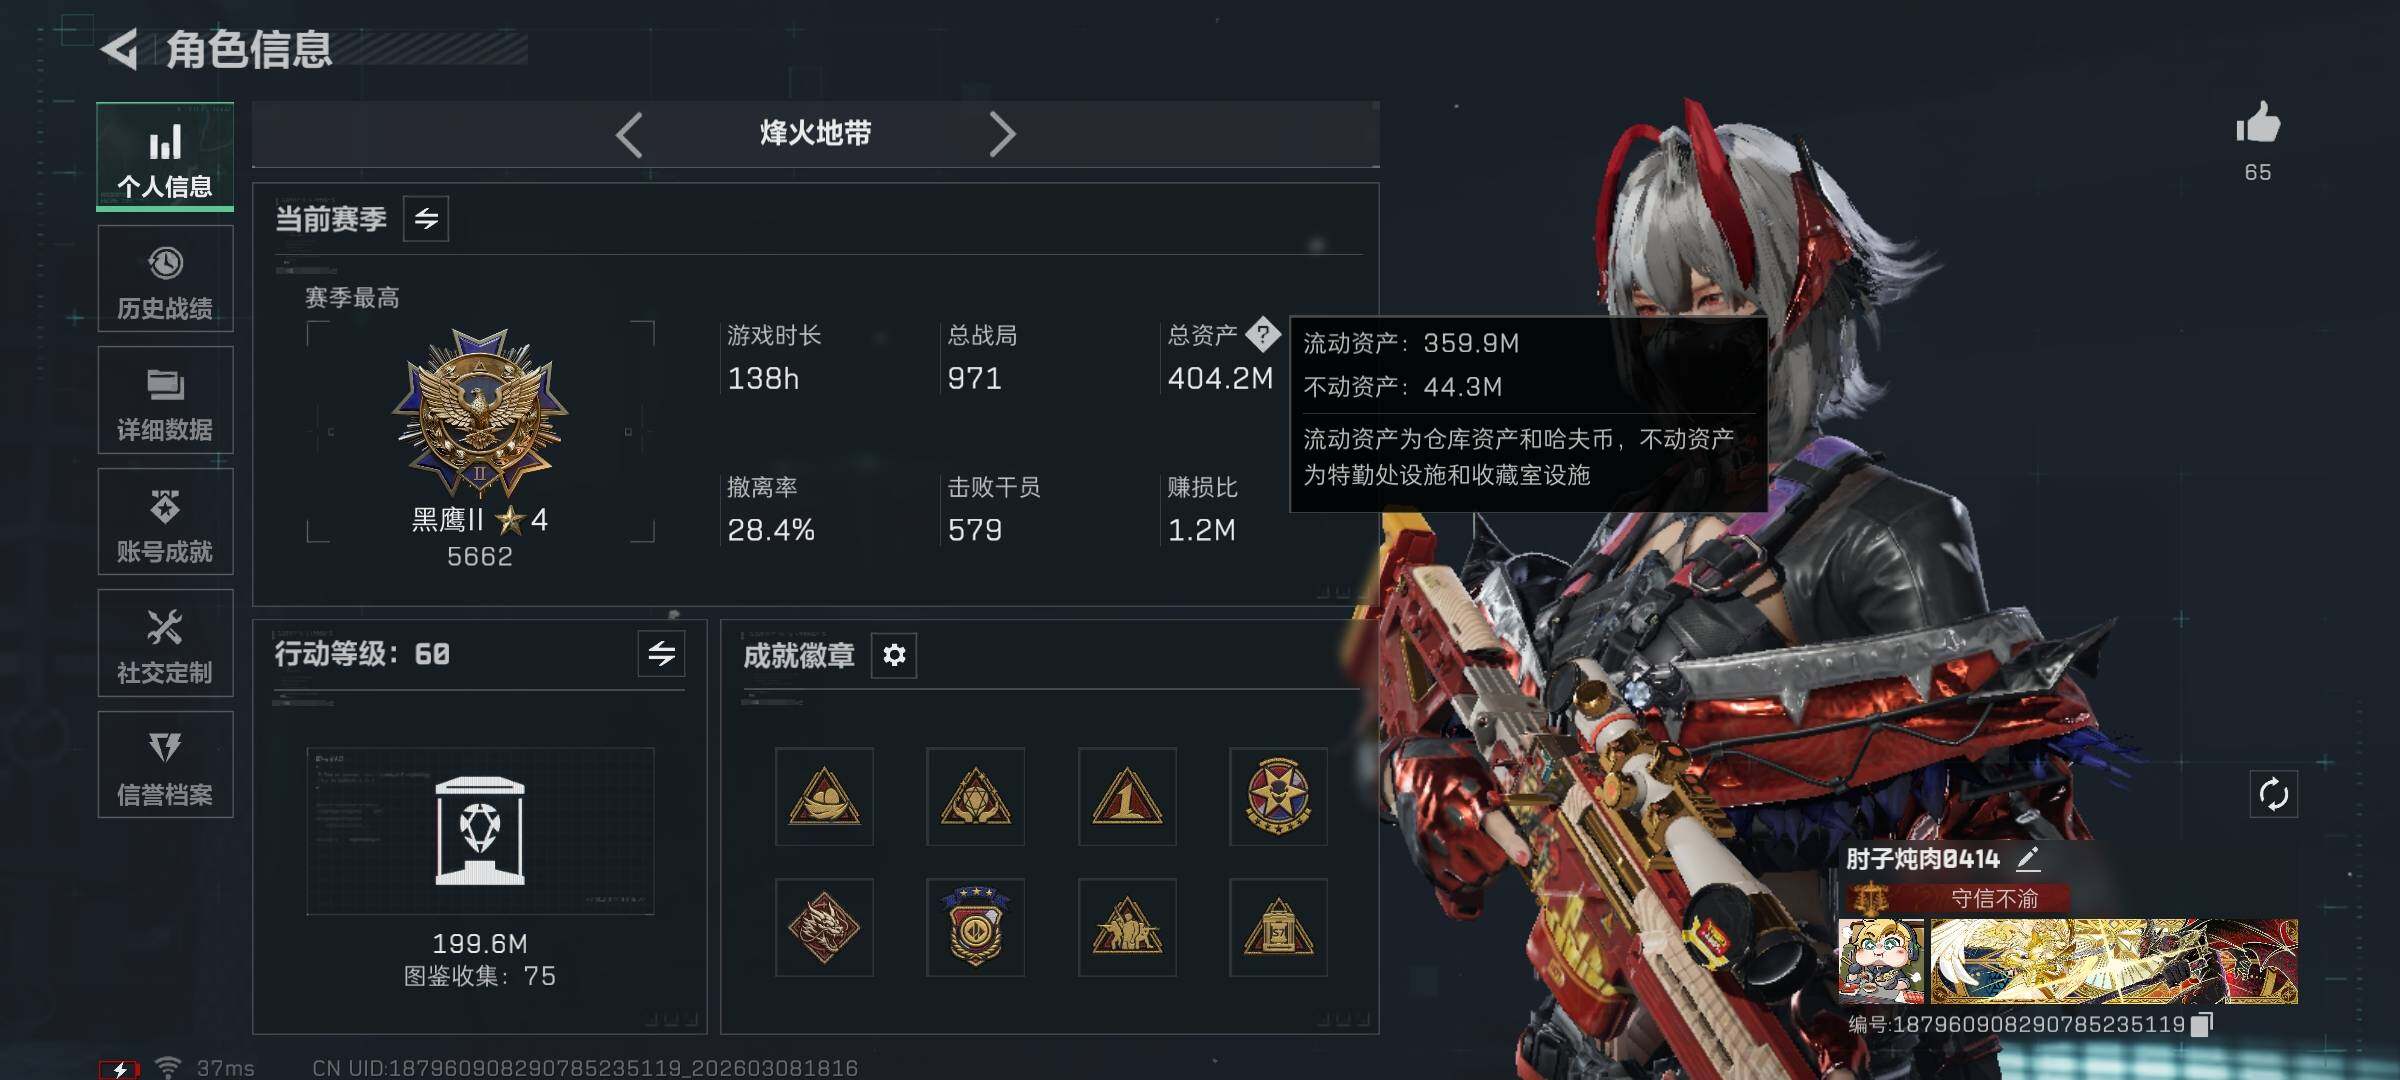Screen dimensions: 2400x1080
Task: Open the collection showcase thumbnail showing 199.6M
Action: point(480,831)
